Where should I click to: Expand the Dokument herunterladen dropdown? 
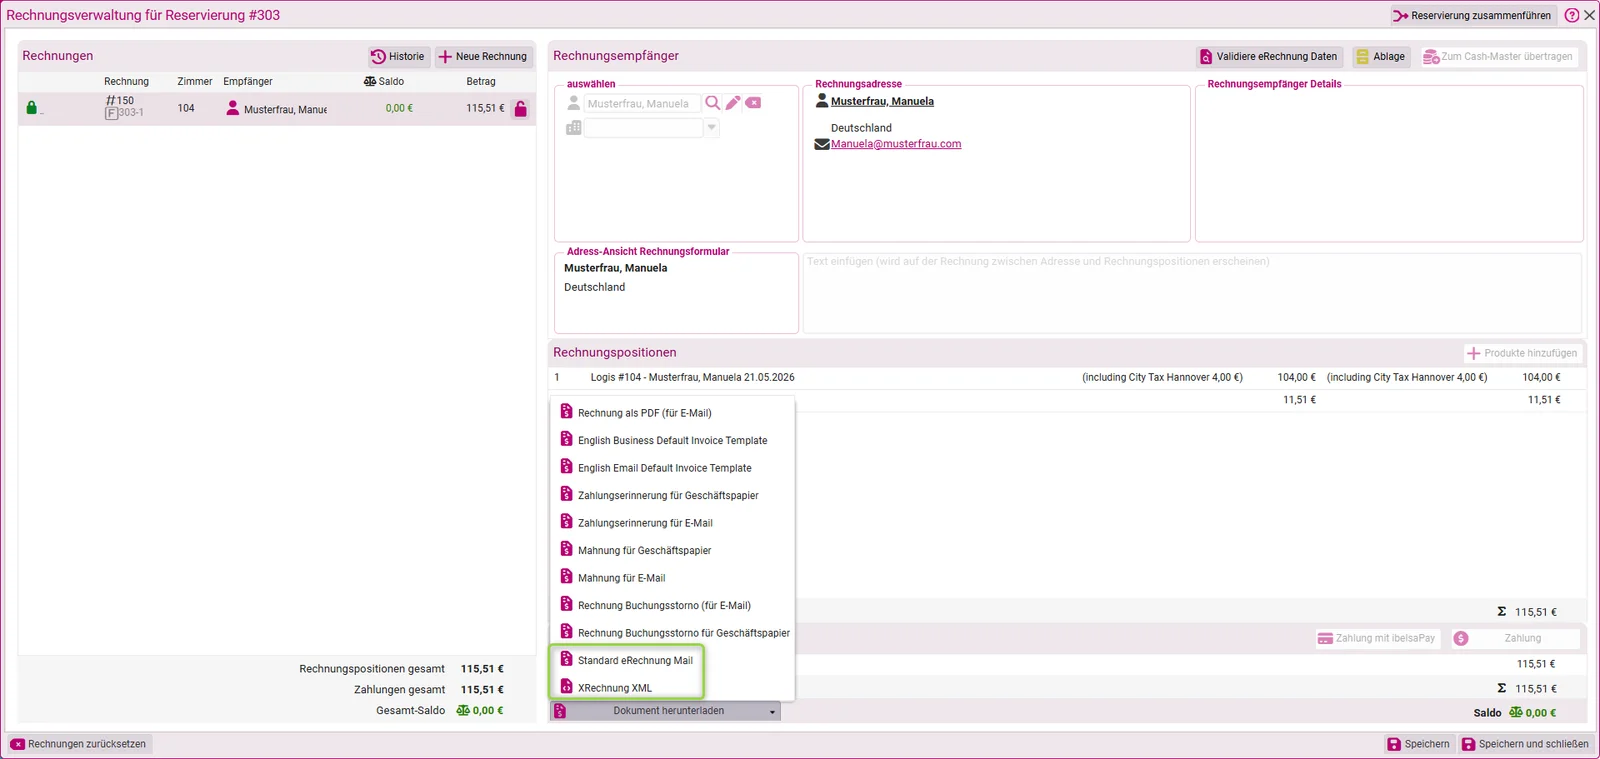[772, 712]
